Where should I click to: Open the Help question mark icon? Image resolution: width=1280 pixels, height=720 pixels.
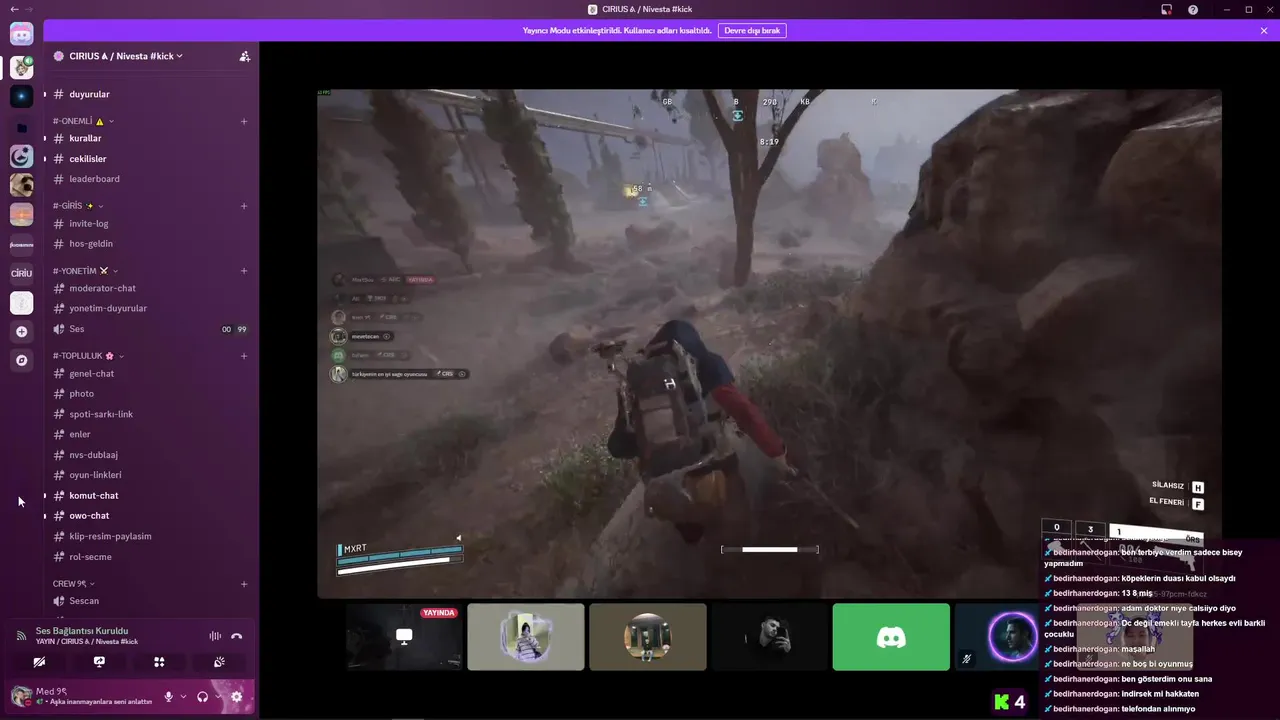[1193, 9]
